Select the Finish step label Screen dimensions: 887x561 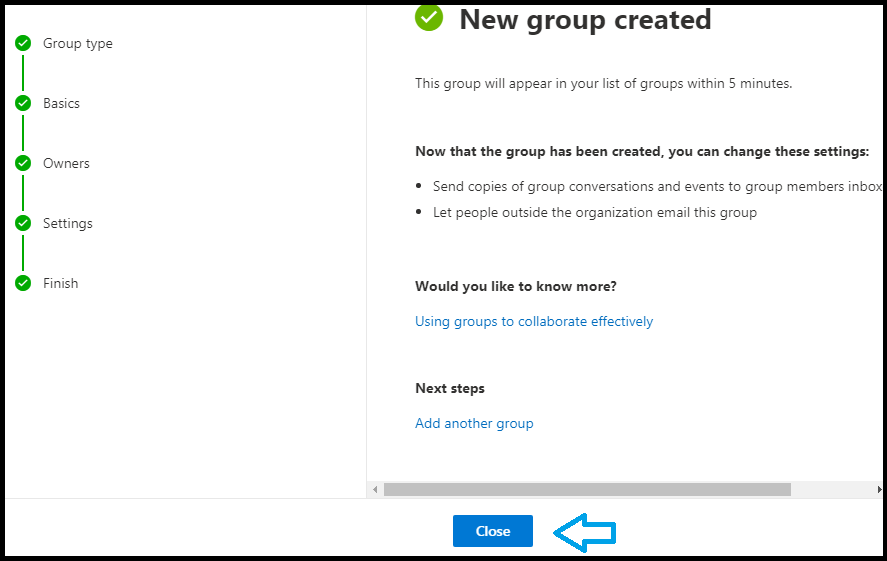(61, 283)
